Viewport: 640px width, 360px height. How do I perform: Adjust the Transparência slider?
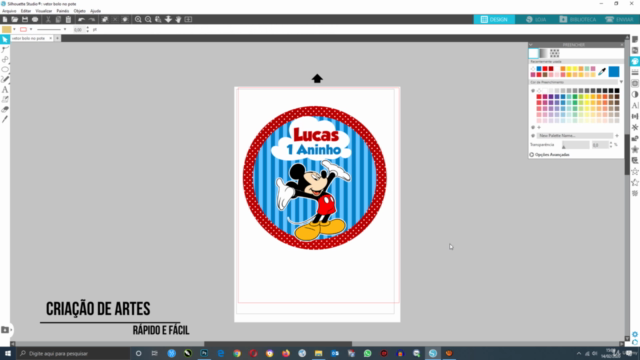(576, 145)
